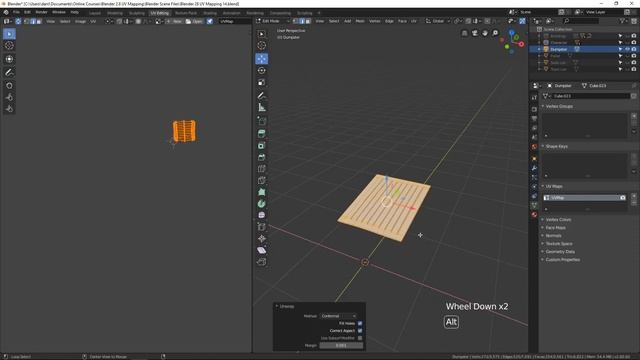The image size is (640, 360).
Task: Activate the Select Box tool in 3D viewport
Action: (262, 34)
